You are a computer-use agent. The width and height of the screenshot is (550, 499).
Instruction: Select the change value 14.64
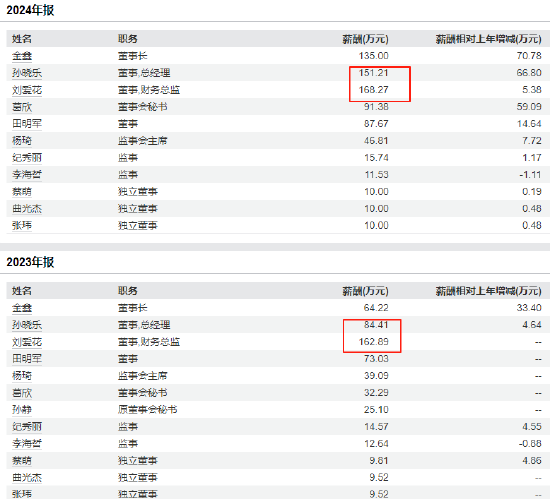(x=529, y=124)
